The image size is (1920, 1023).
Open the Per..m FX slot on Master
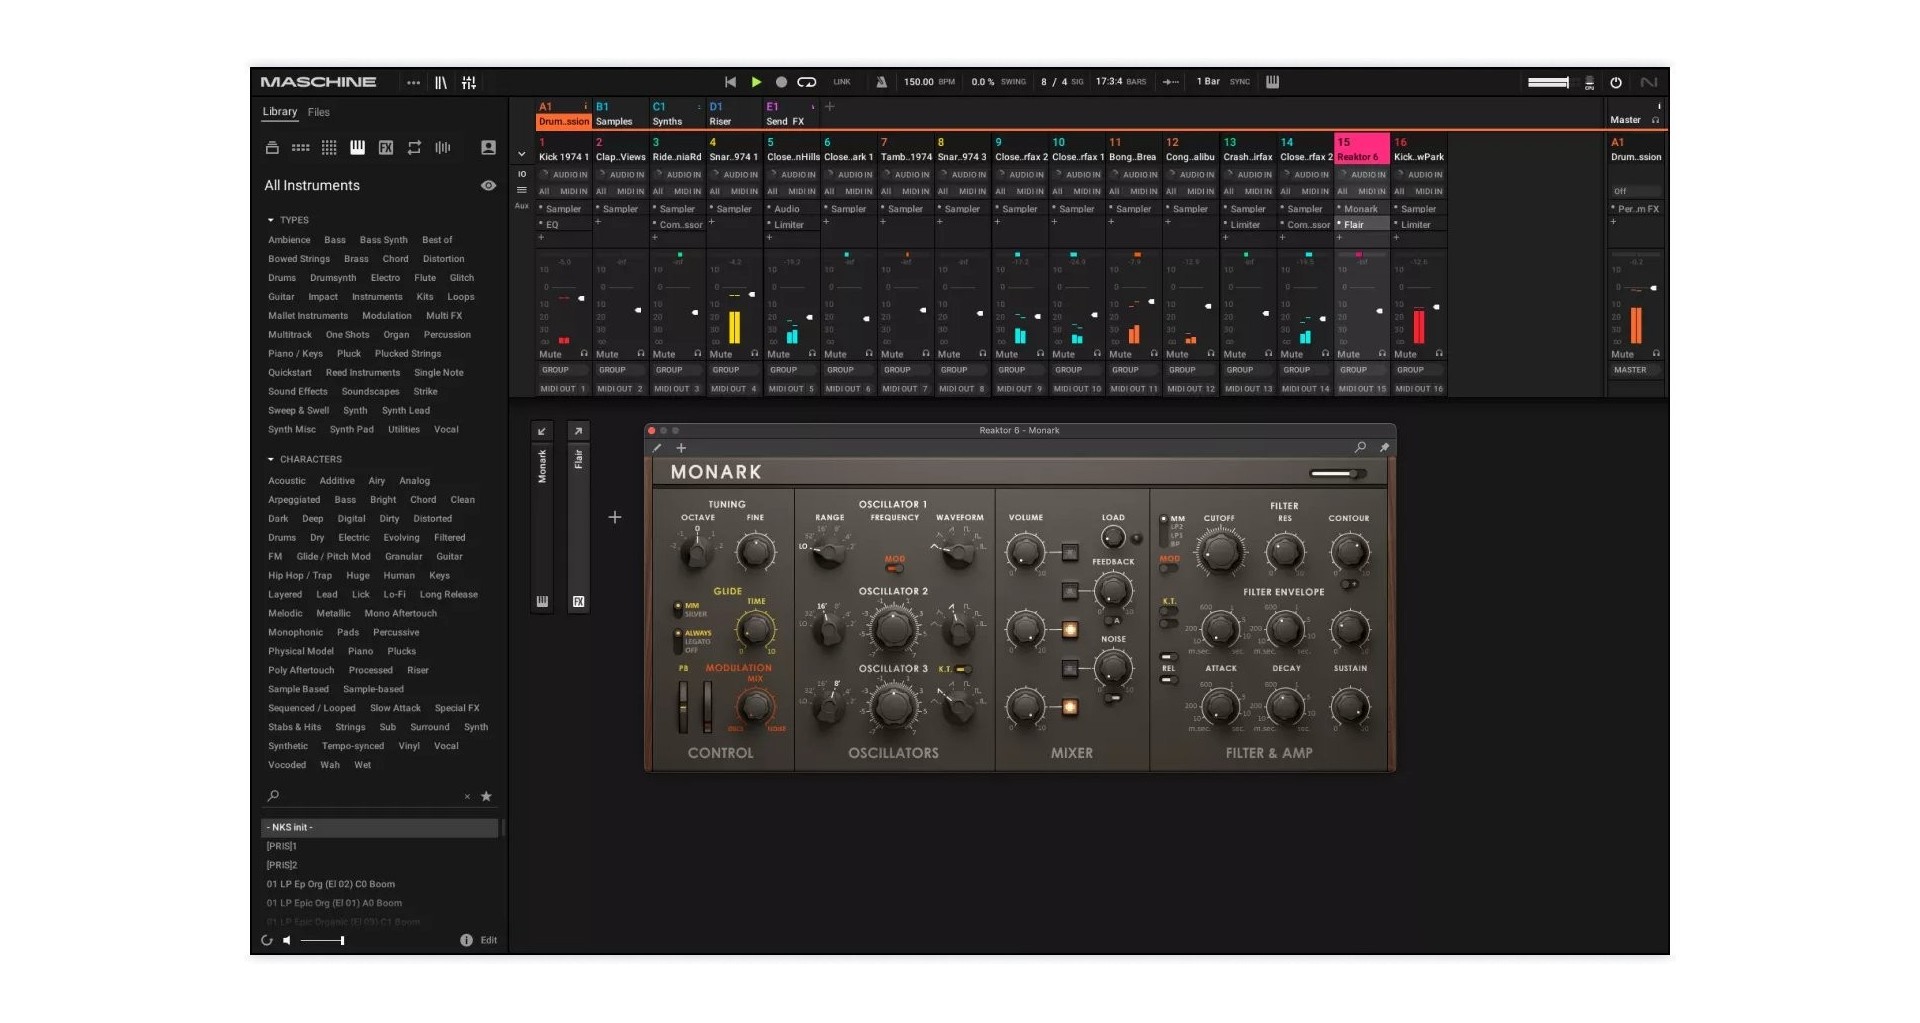pos(1635,209)
